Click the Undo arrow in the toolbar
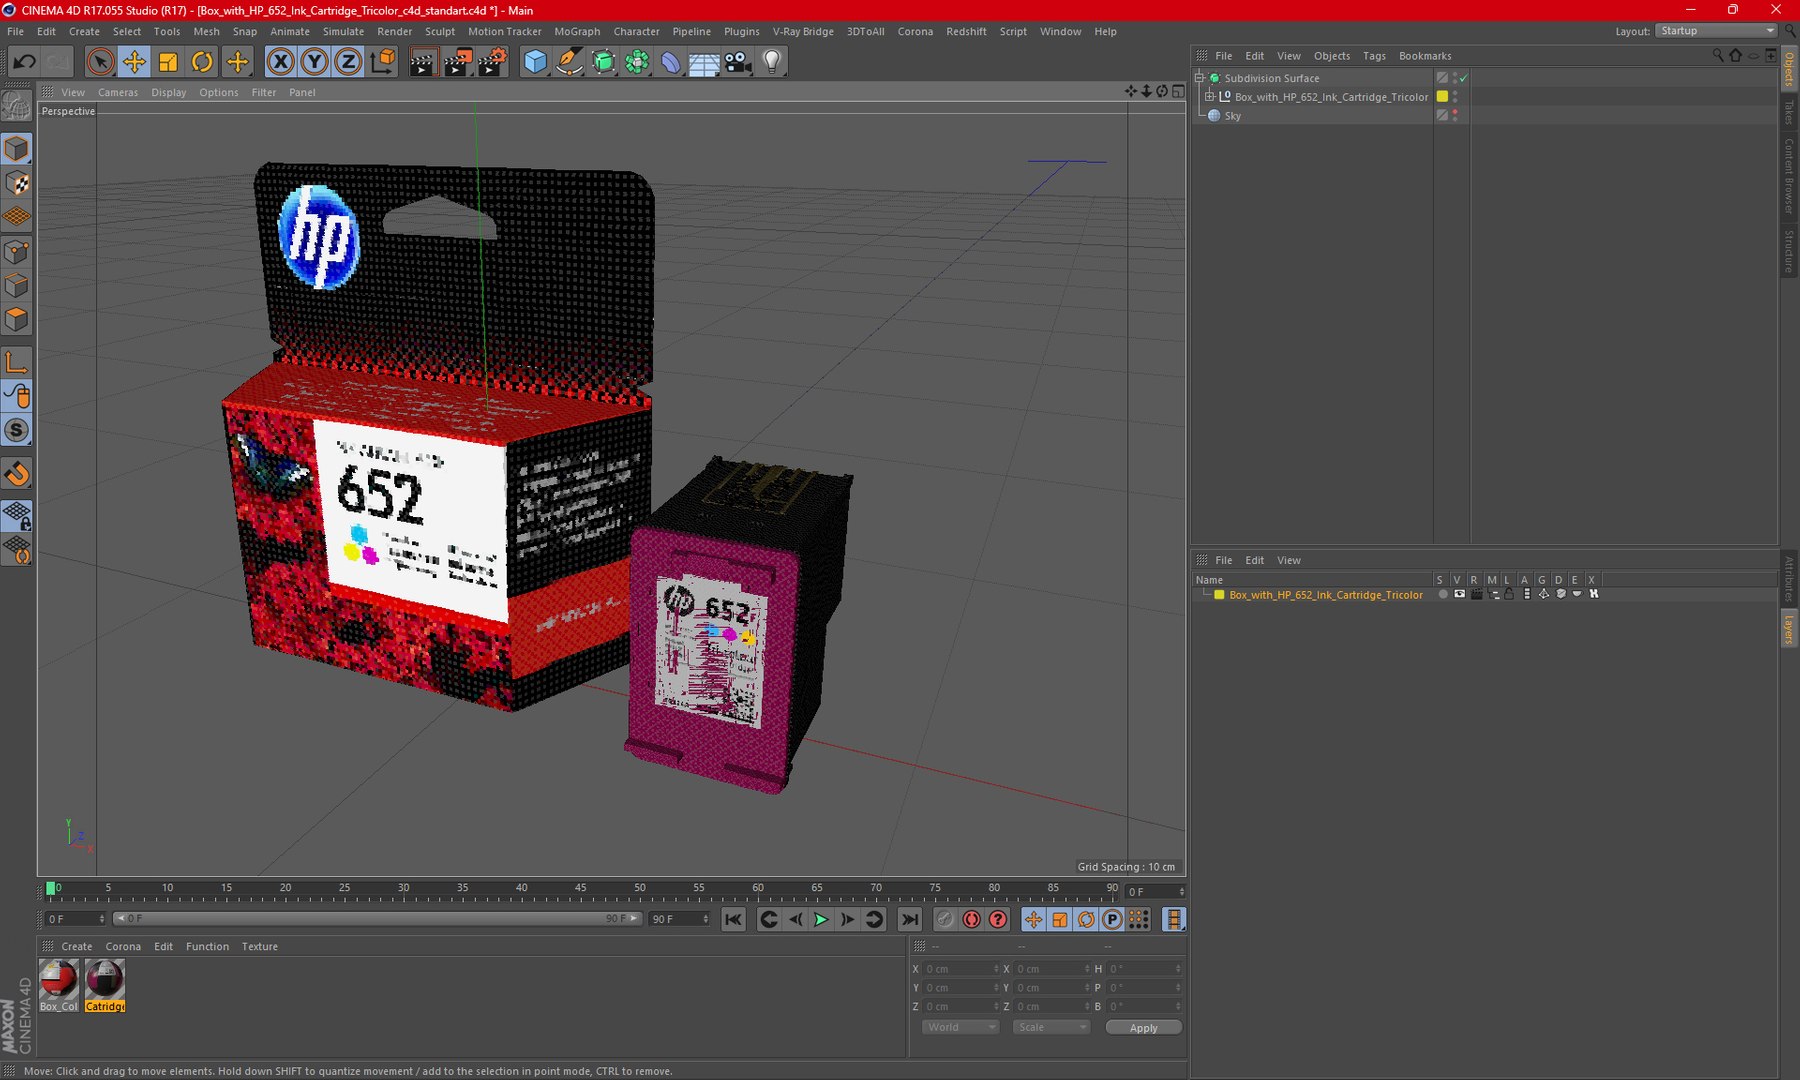The image size is (1800, 1080). point(24,62)
